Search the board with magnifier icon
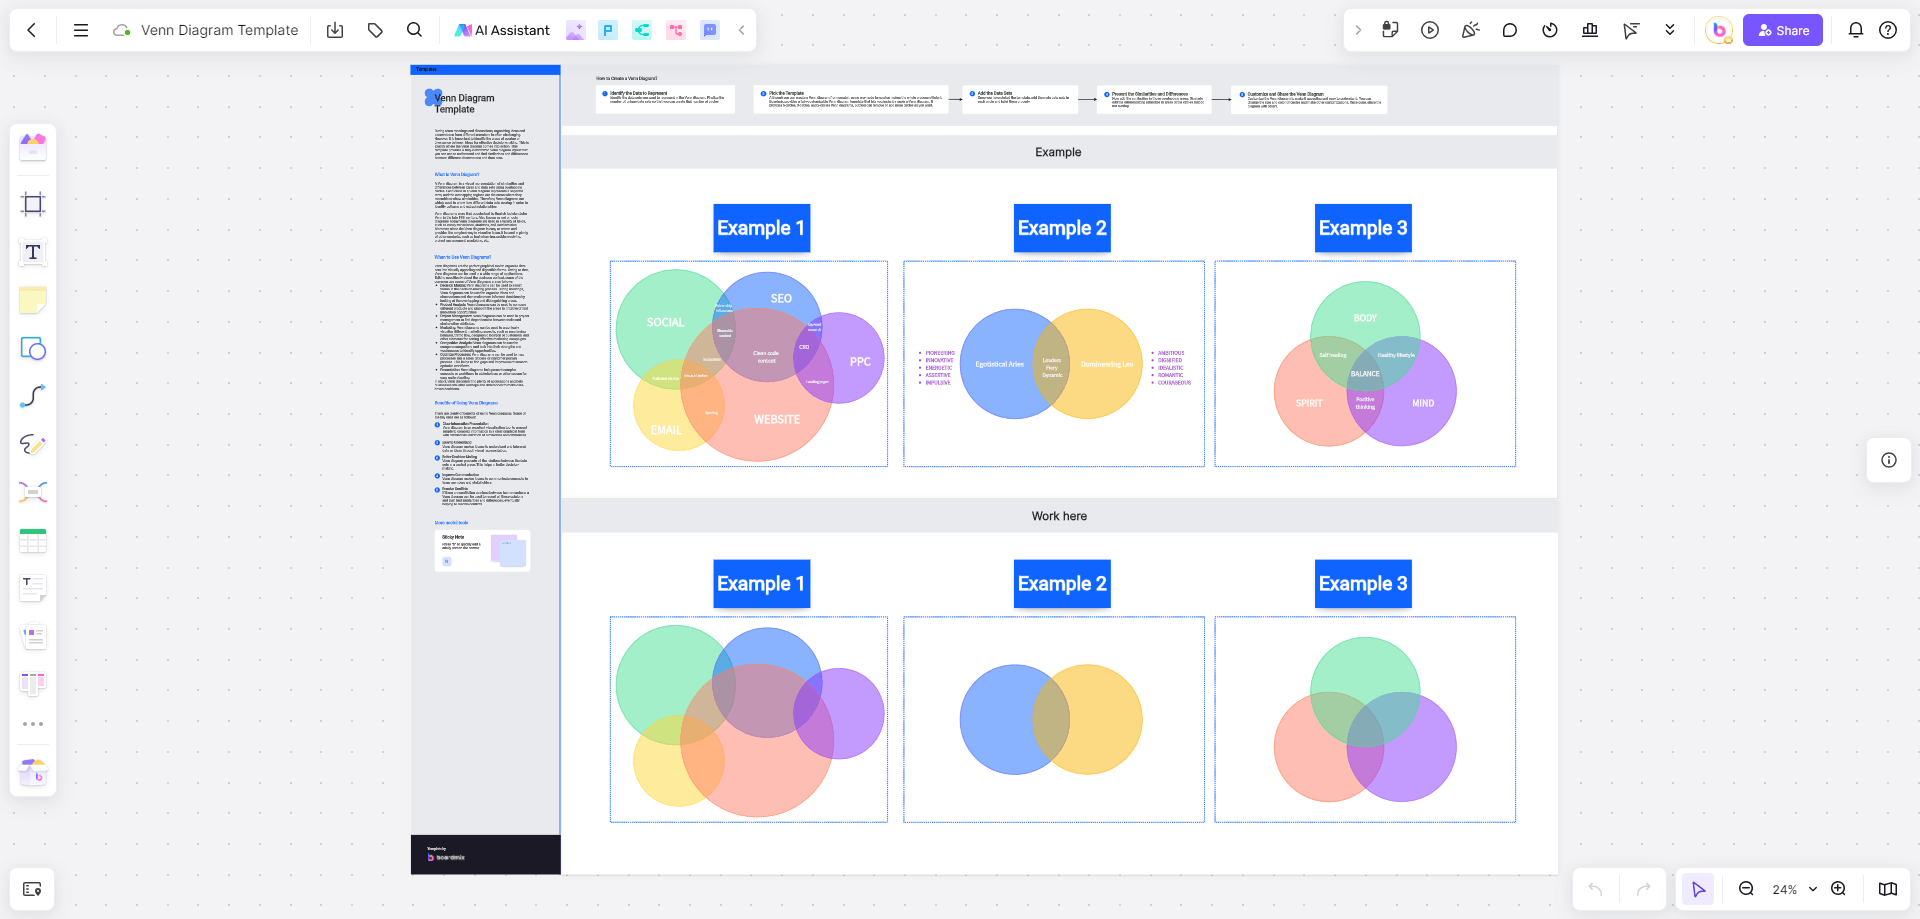Screen dimensions: 1920x919 coord(414,30)
